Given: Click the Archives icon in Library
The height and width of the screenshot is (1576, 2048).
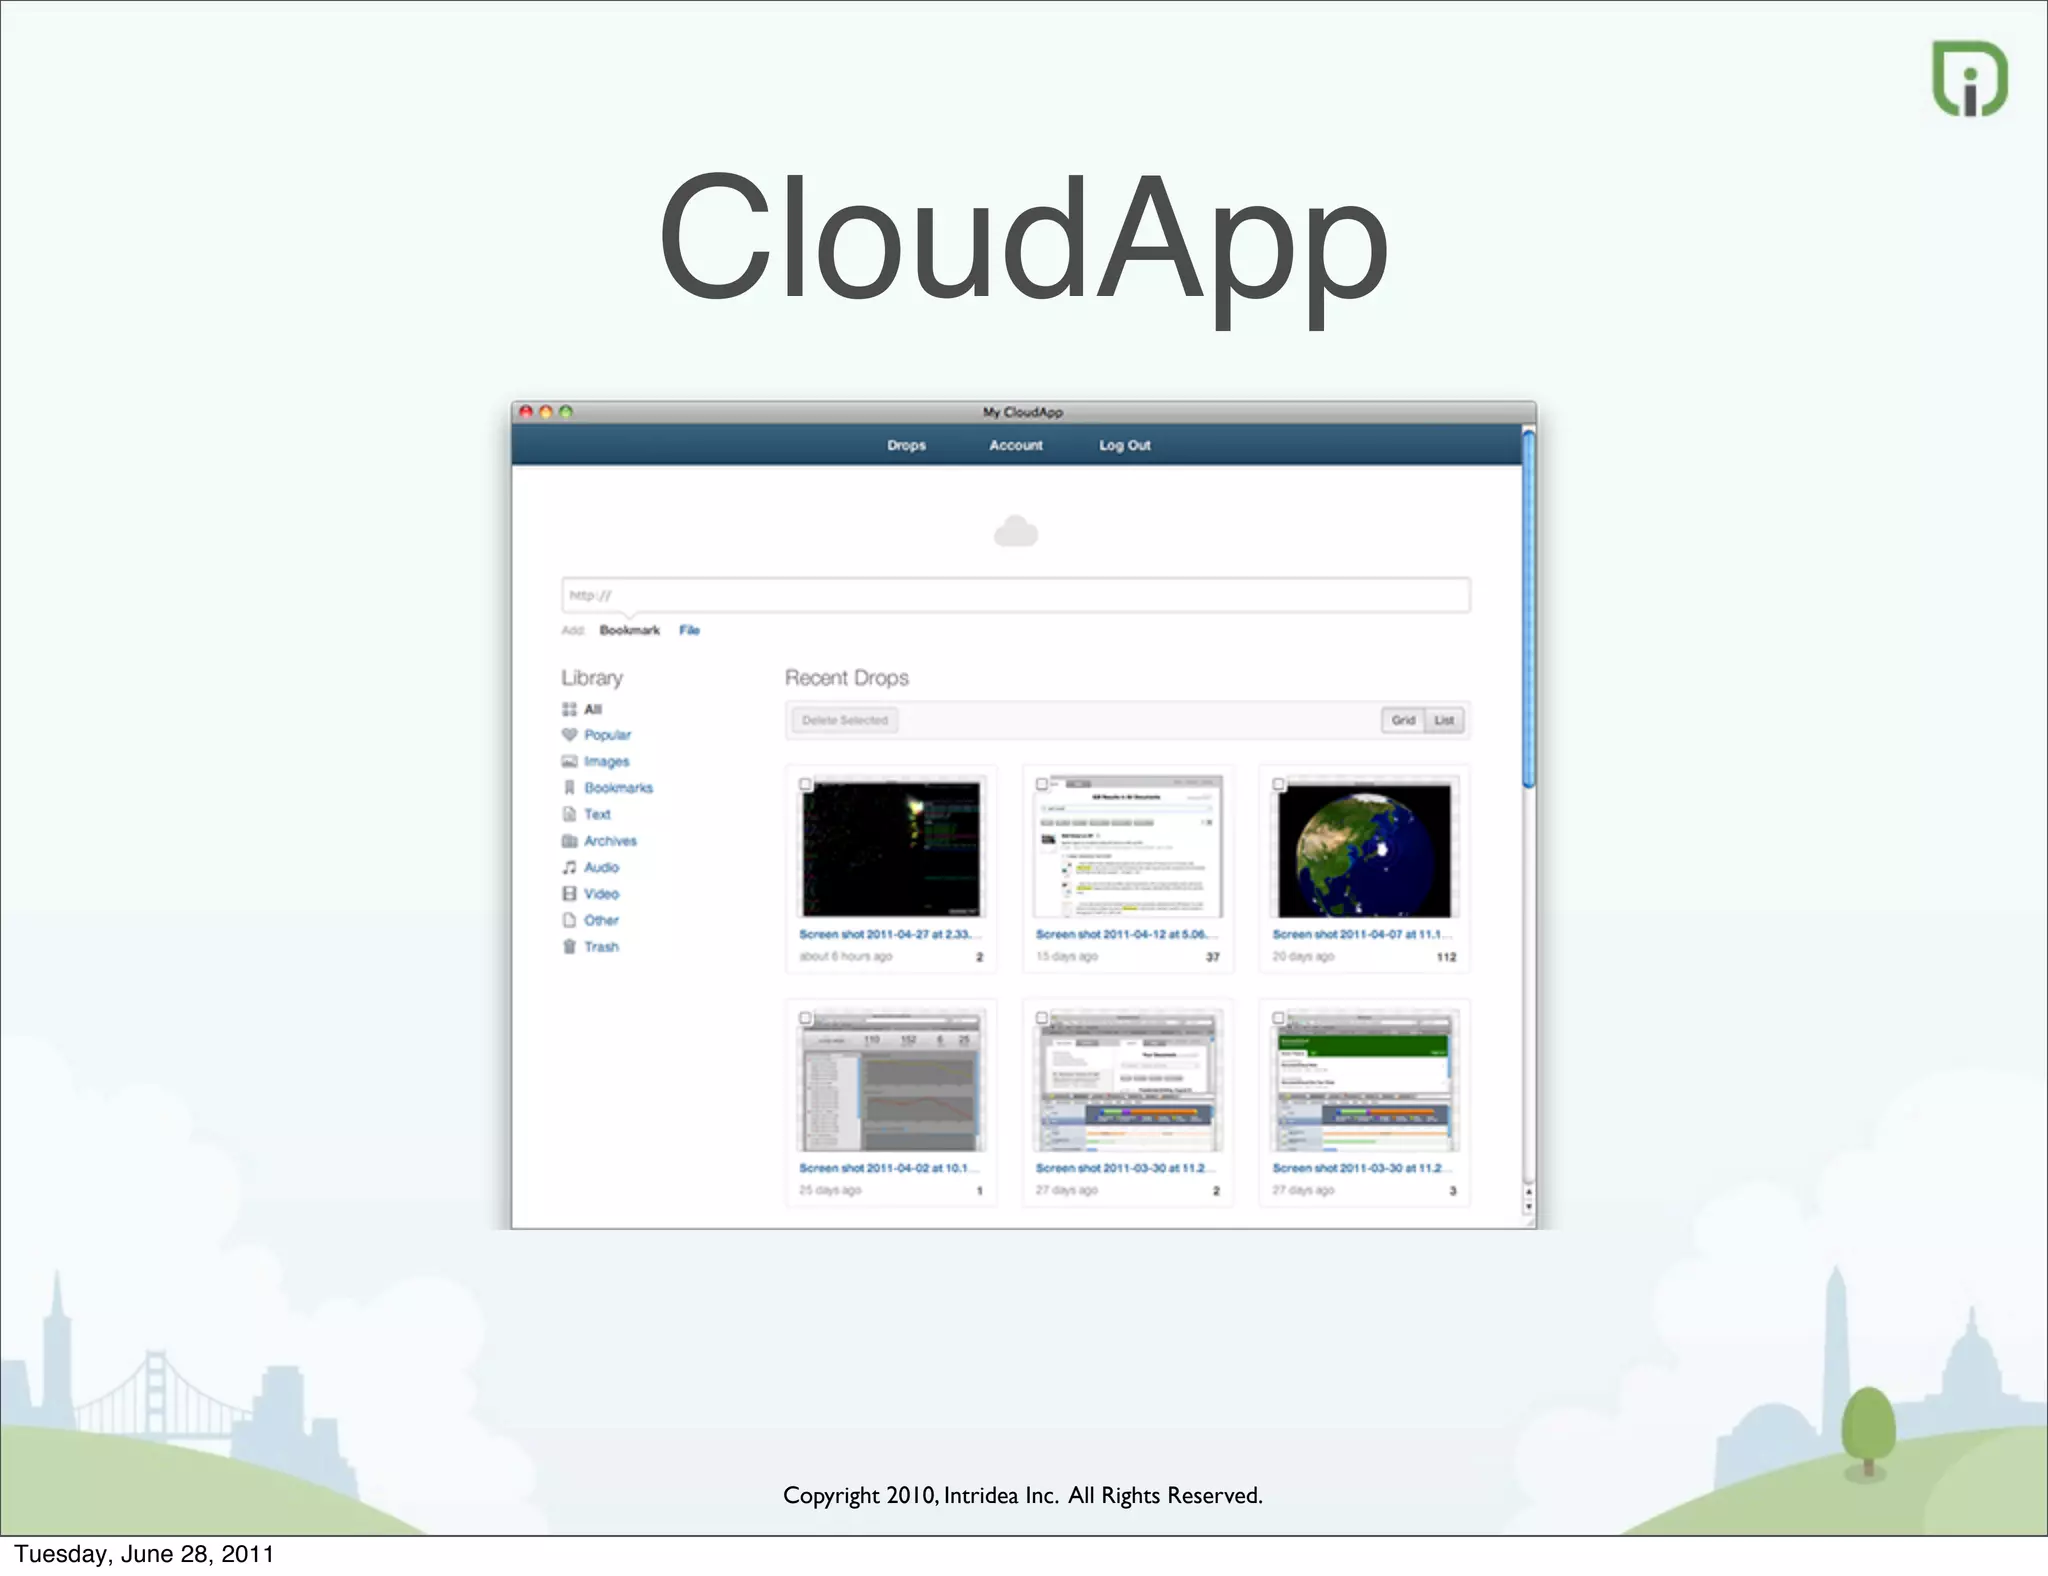Looking at the screenshot, I should (569, 841).
